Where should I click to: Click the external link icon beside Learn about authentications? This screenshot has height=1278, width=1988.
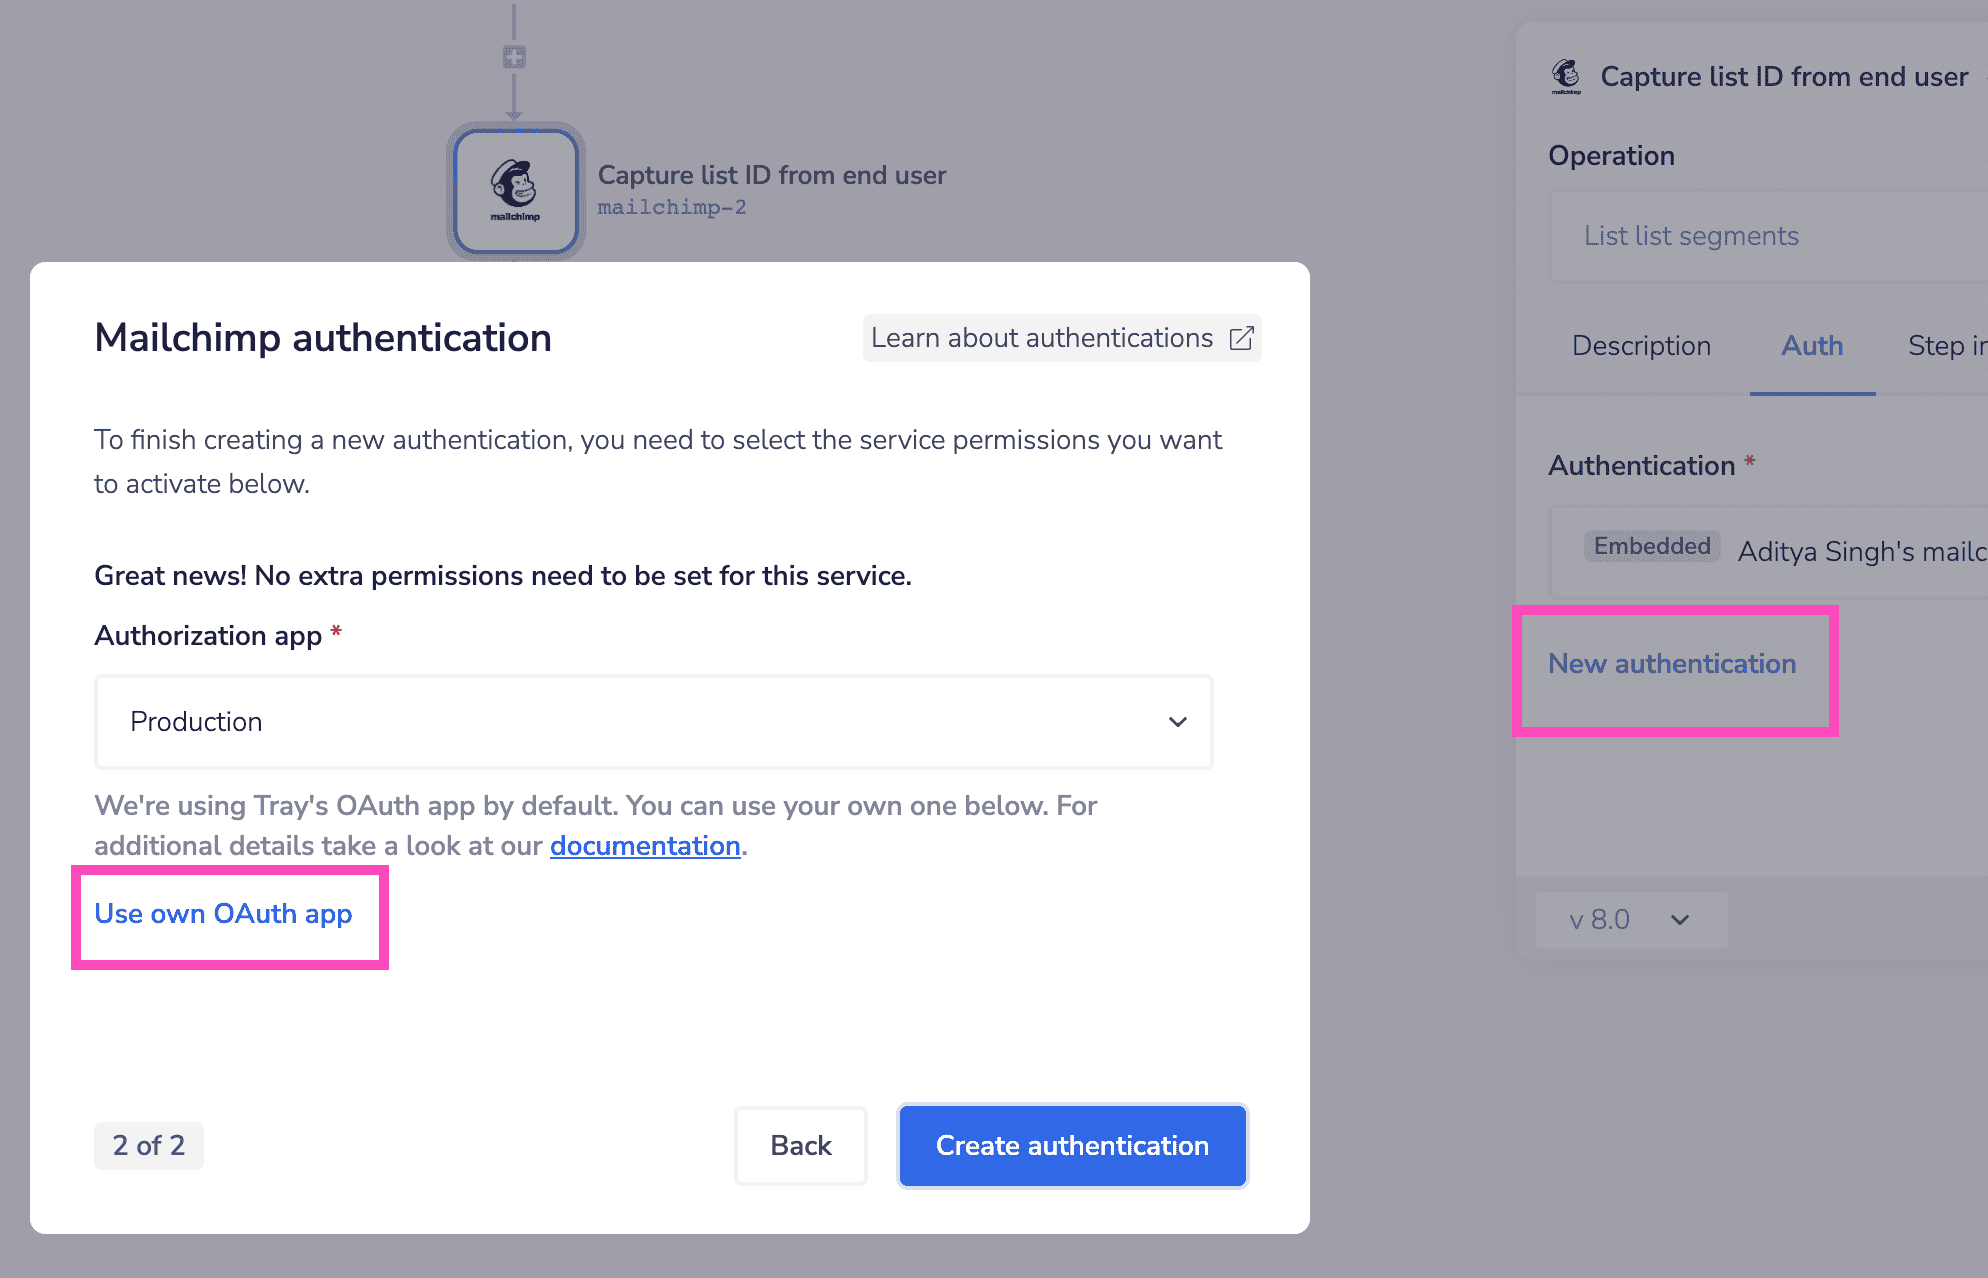point(1241,338)
